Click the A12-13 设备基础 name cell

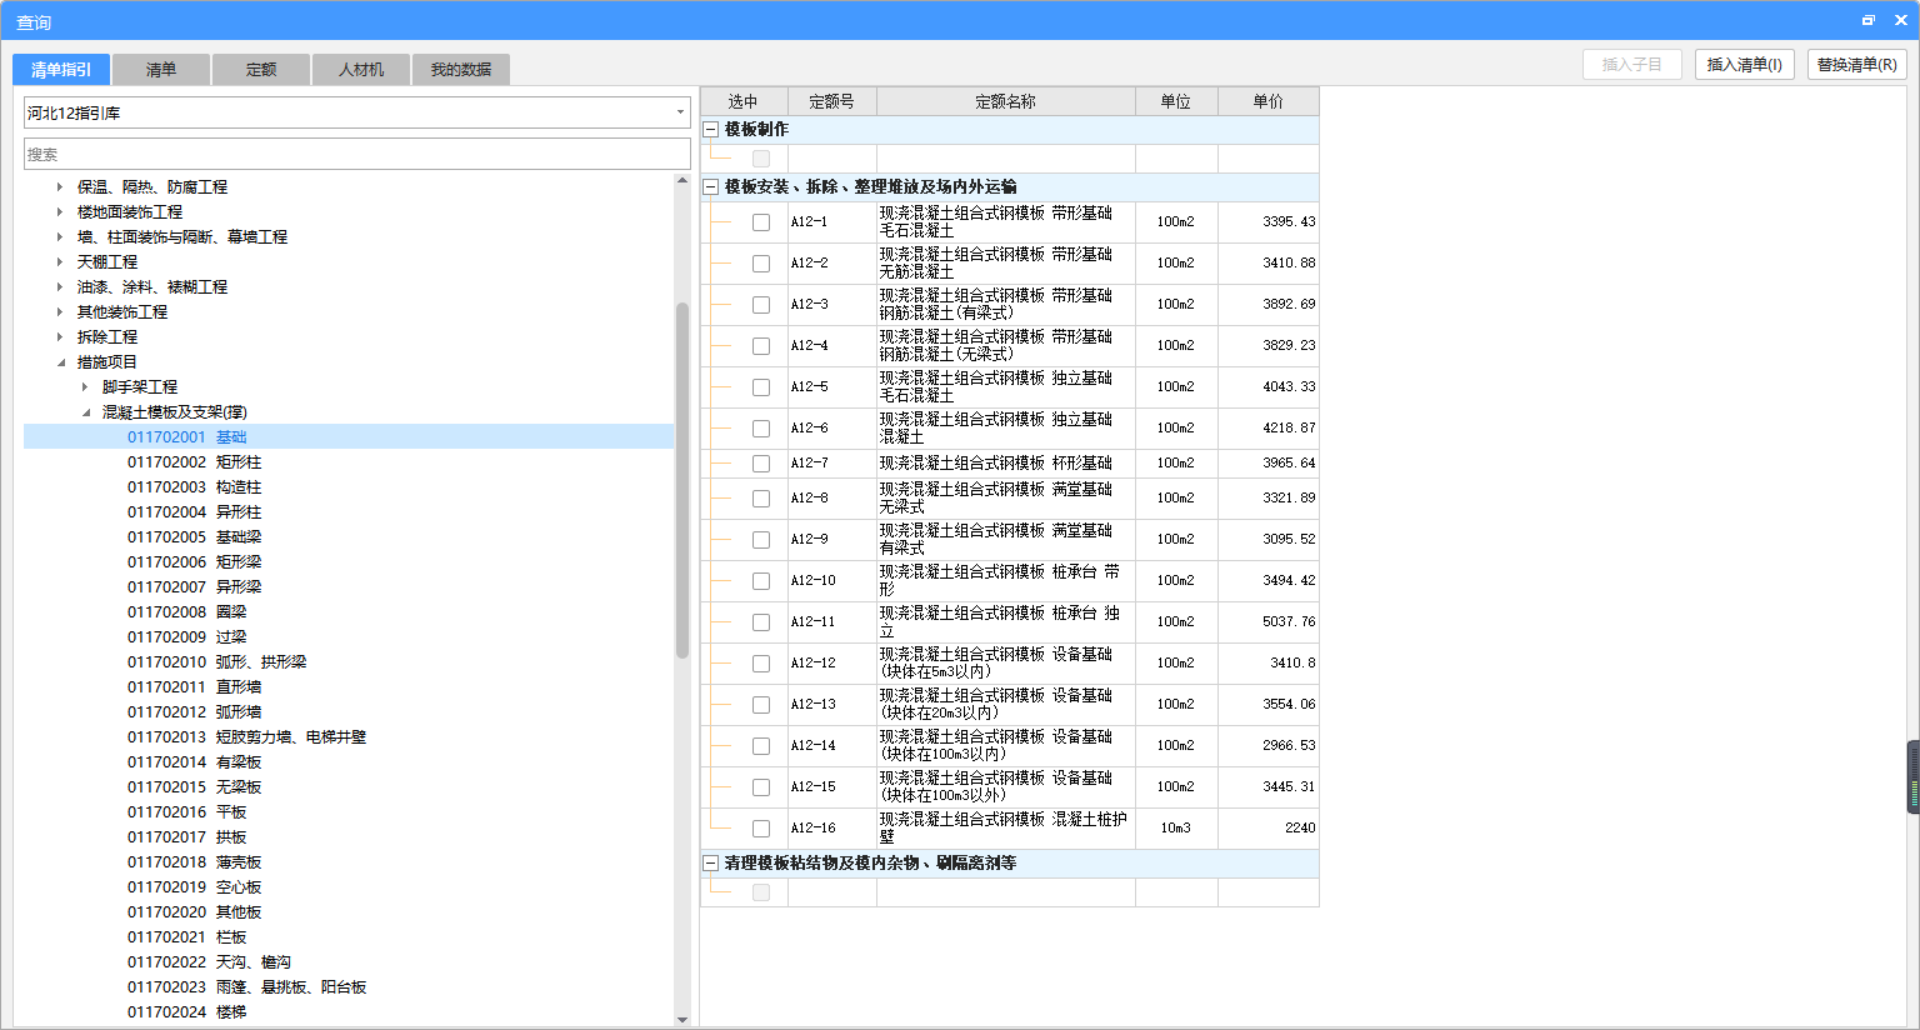1006,704
